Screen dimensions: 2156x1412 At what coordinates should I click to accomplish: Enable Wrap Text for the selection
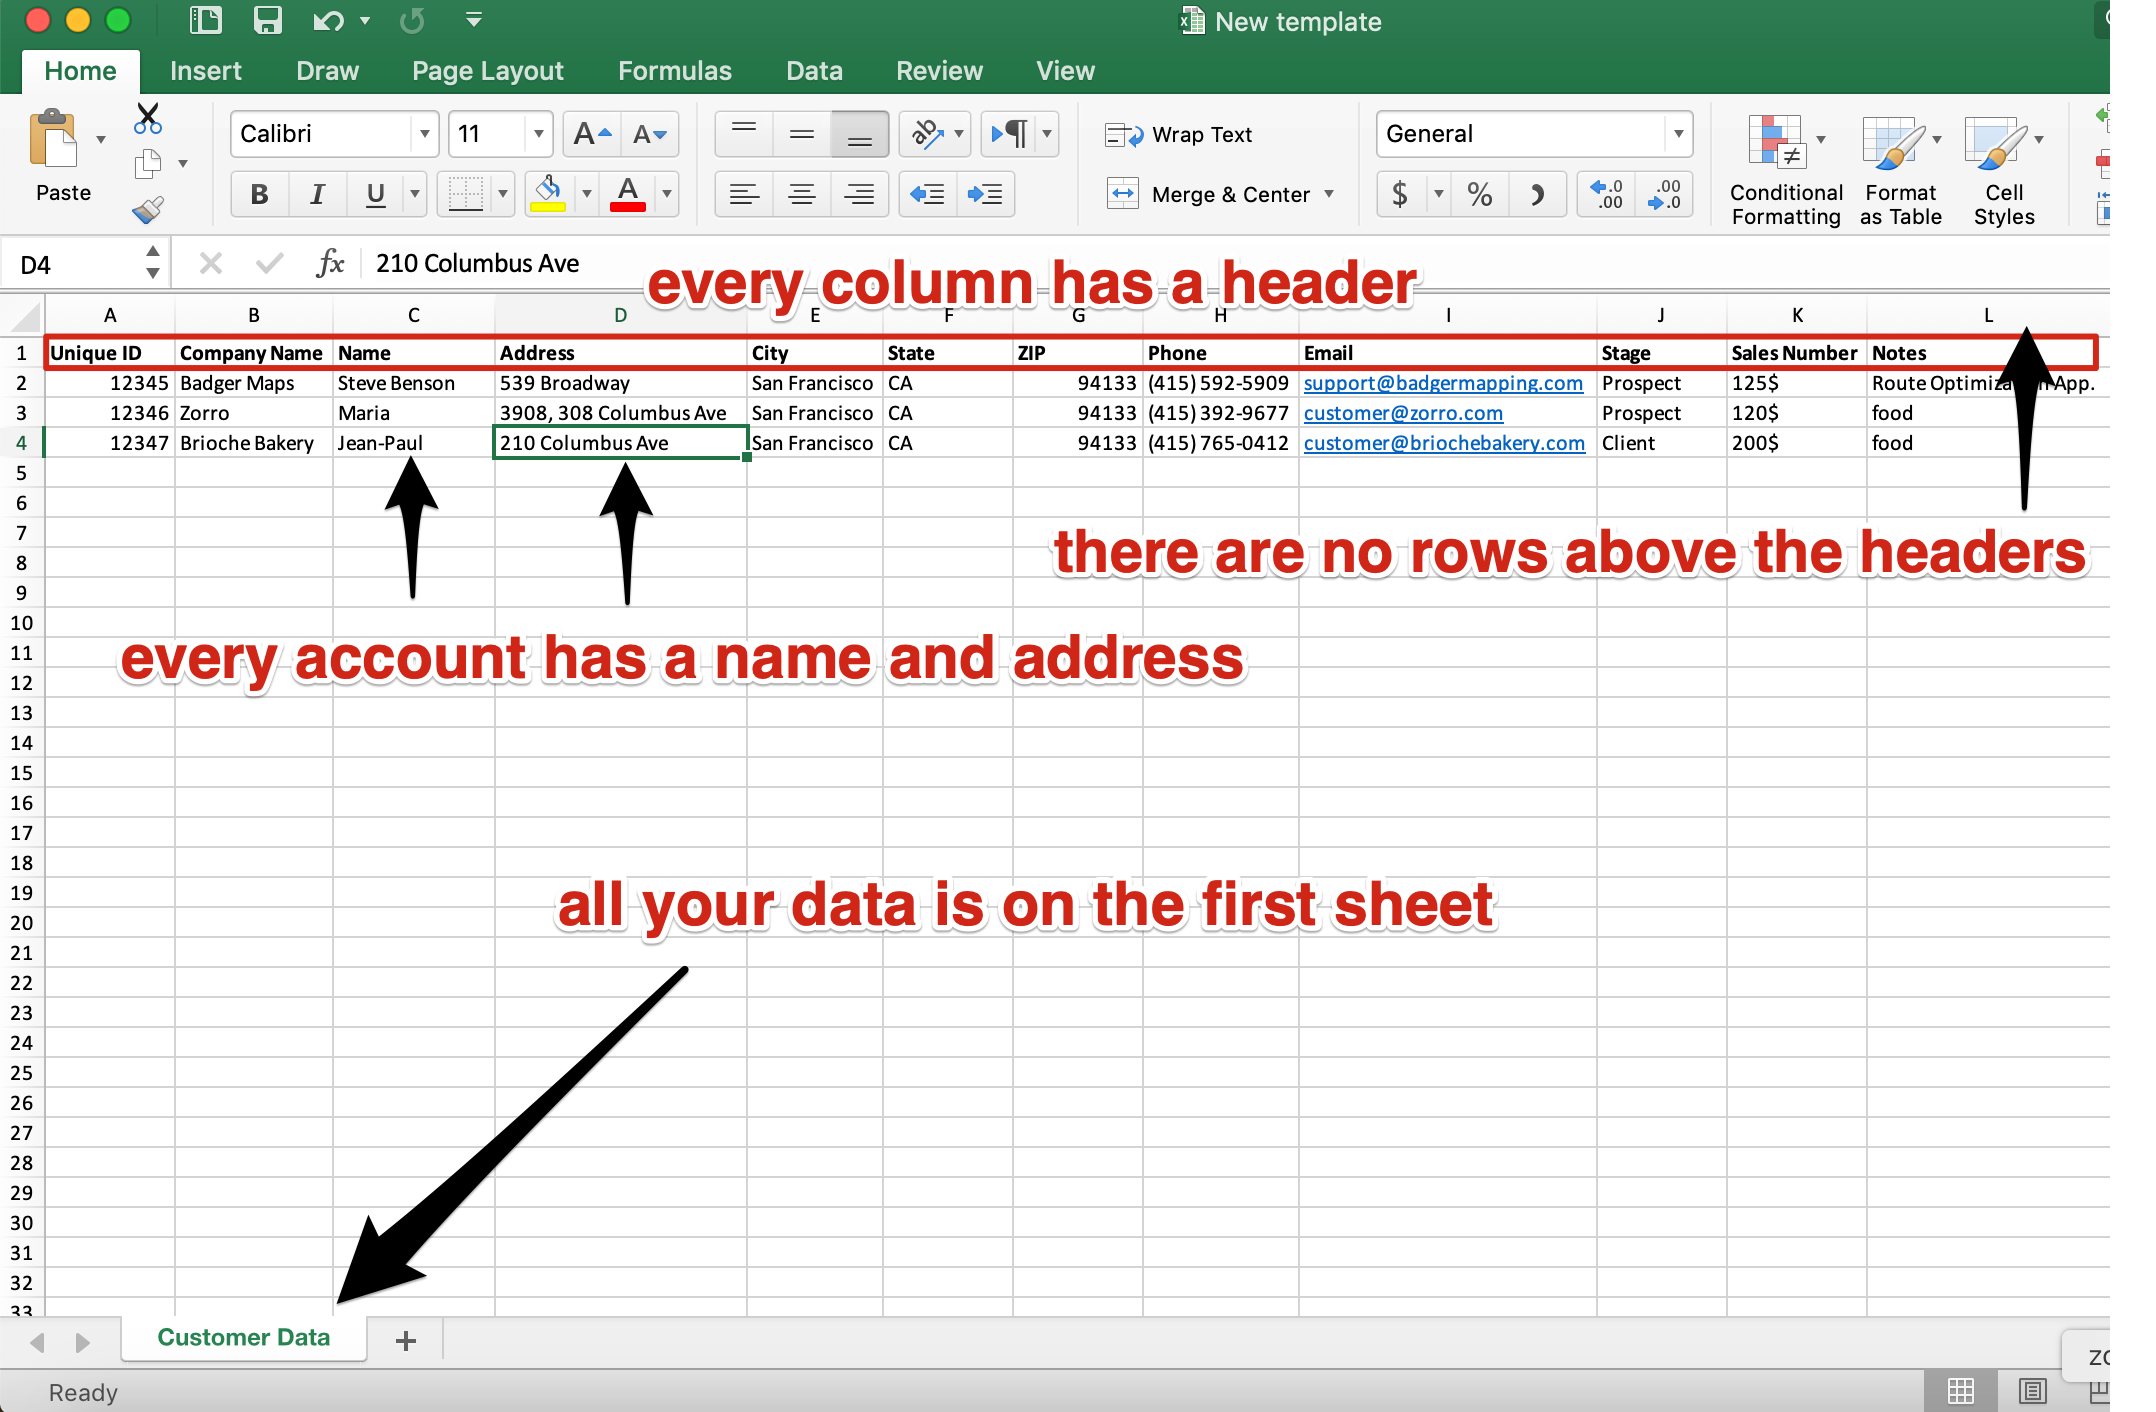click(x=1180, y=133)
